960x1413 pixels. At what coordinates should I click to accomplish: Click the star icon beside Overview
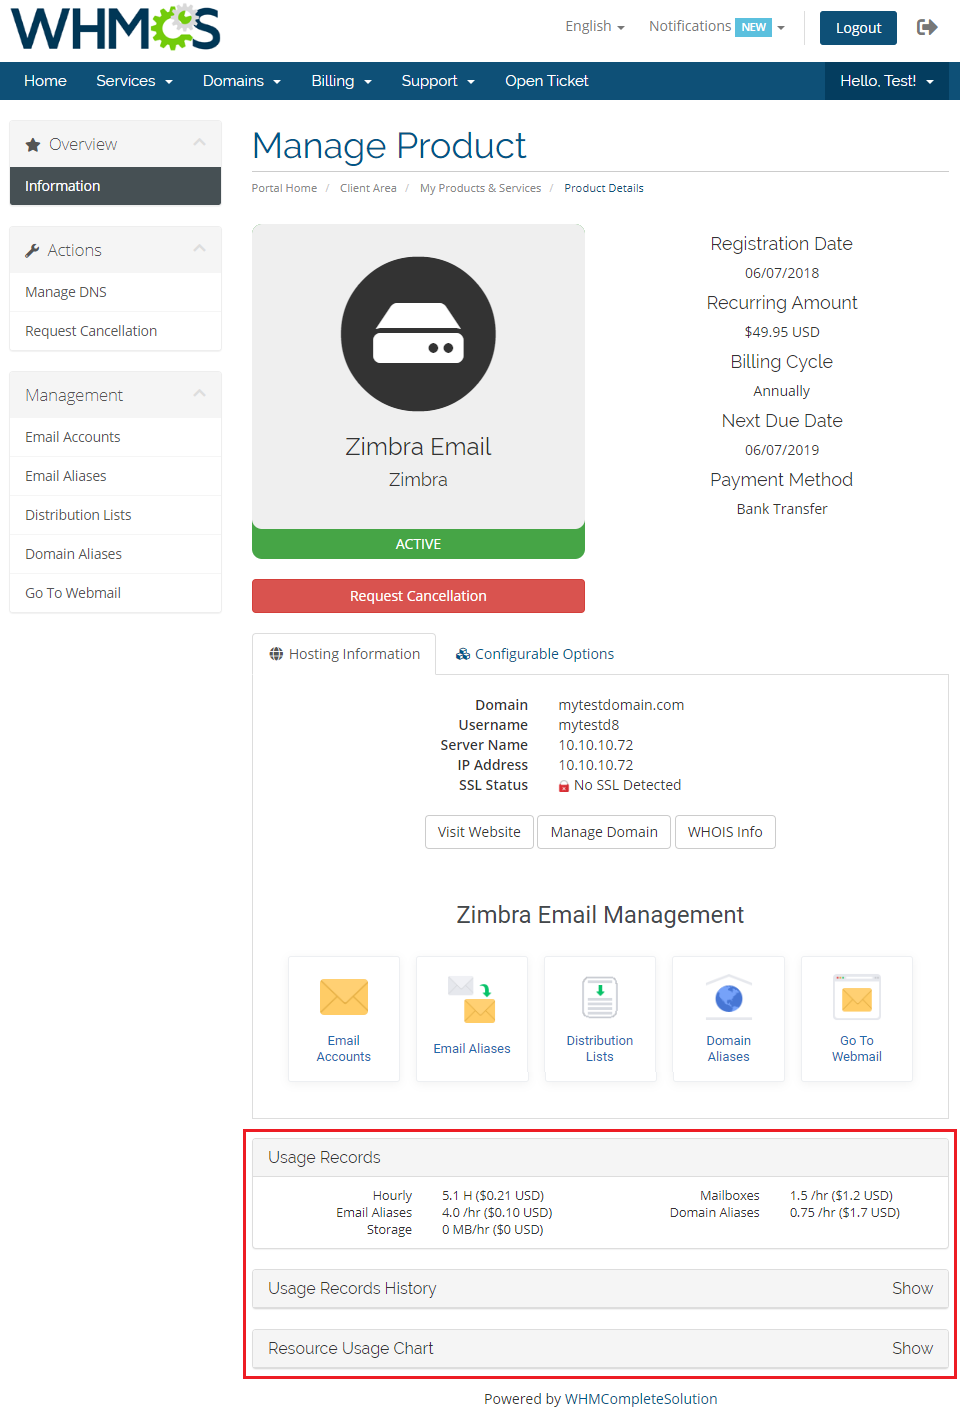(33, 145)
